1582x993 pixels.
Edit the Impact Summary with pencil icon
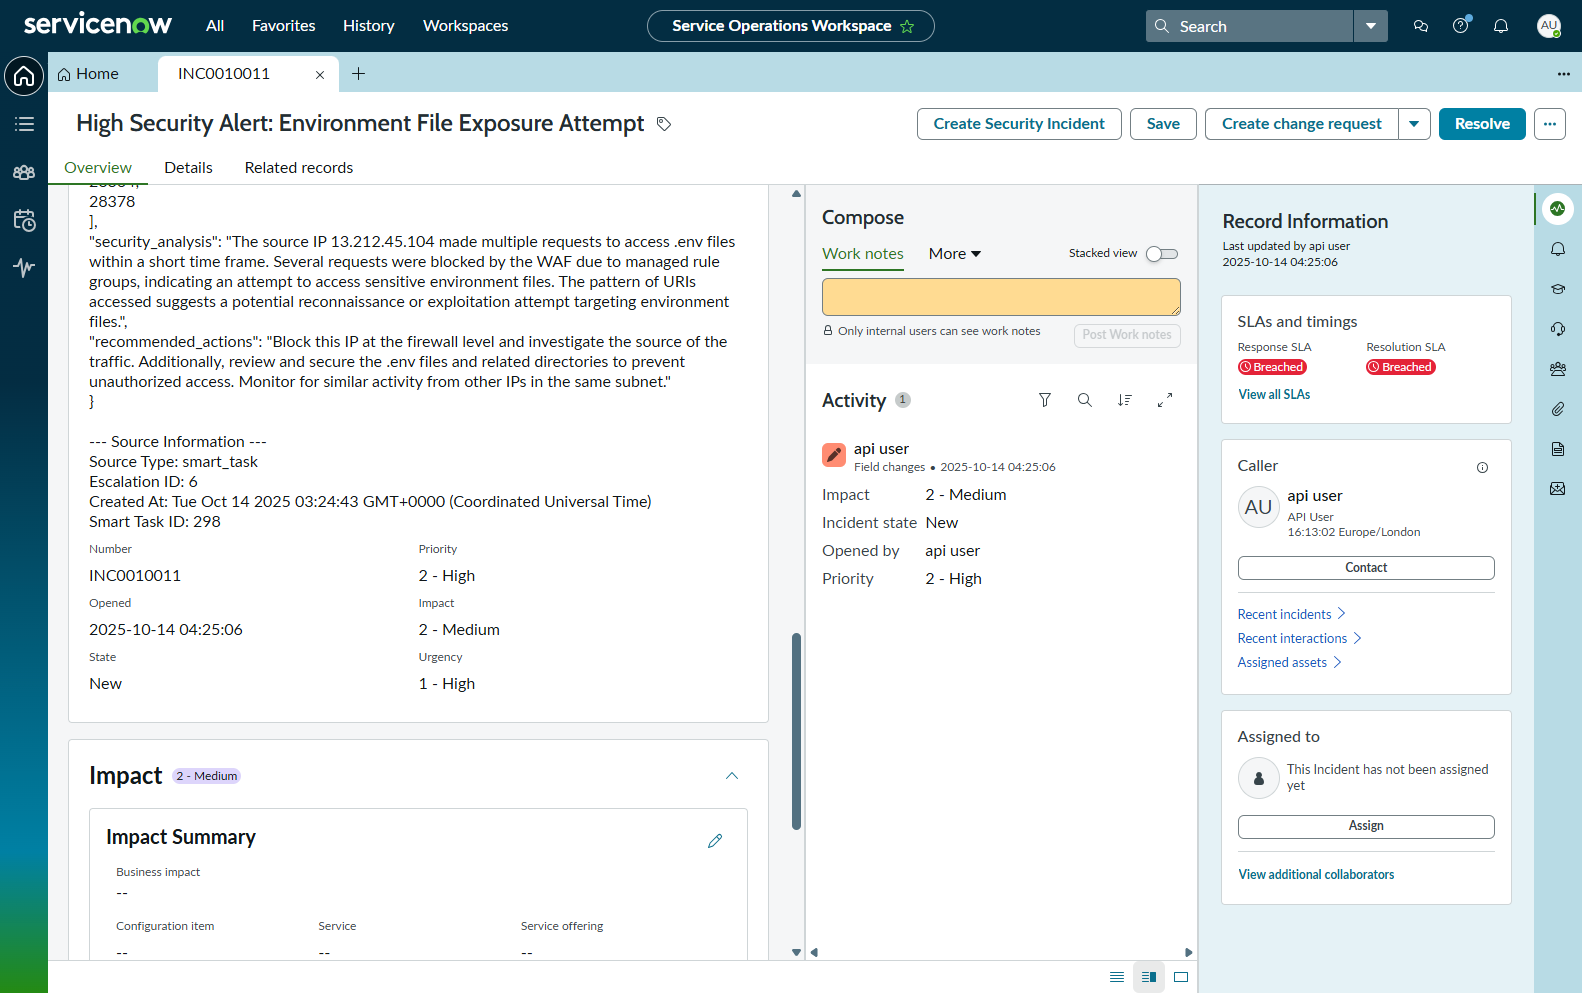coord(715,841)
